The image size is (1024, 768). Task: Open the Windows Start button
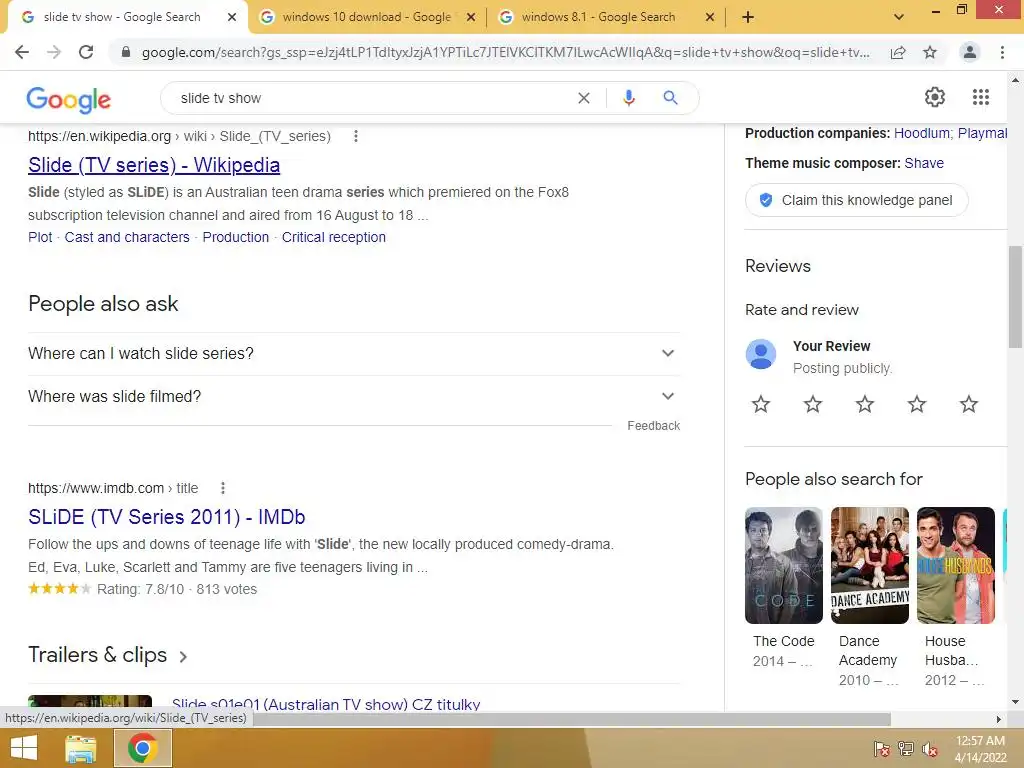(x=24, y=748)
